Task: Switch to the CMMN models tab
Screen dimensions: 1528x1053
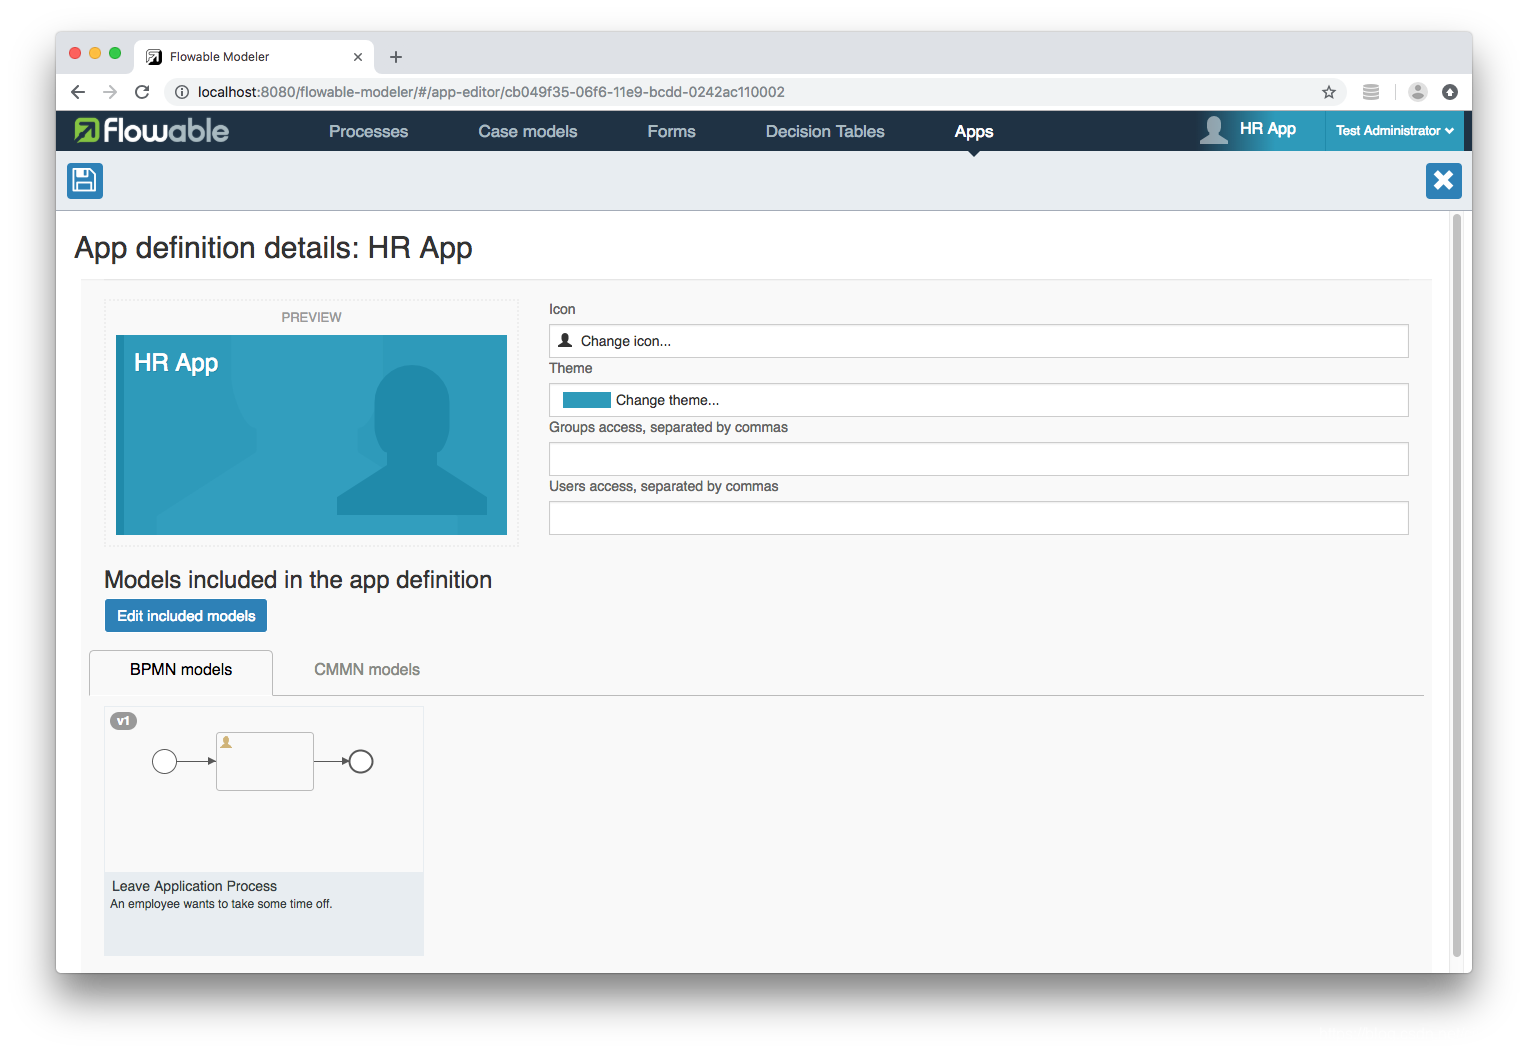Action: pos(367,670)
